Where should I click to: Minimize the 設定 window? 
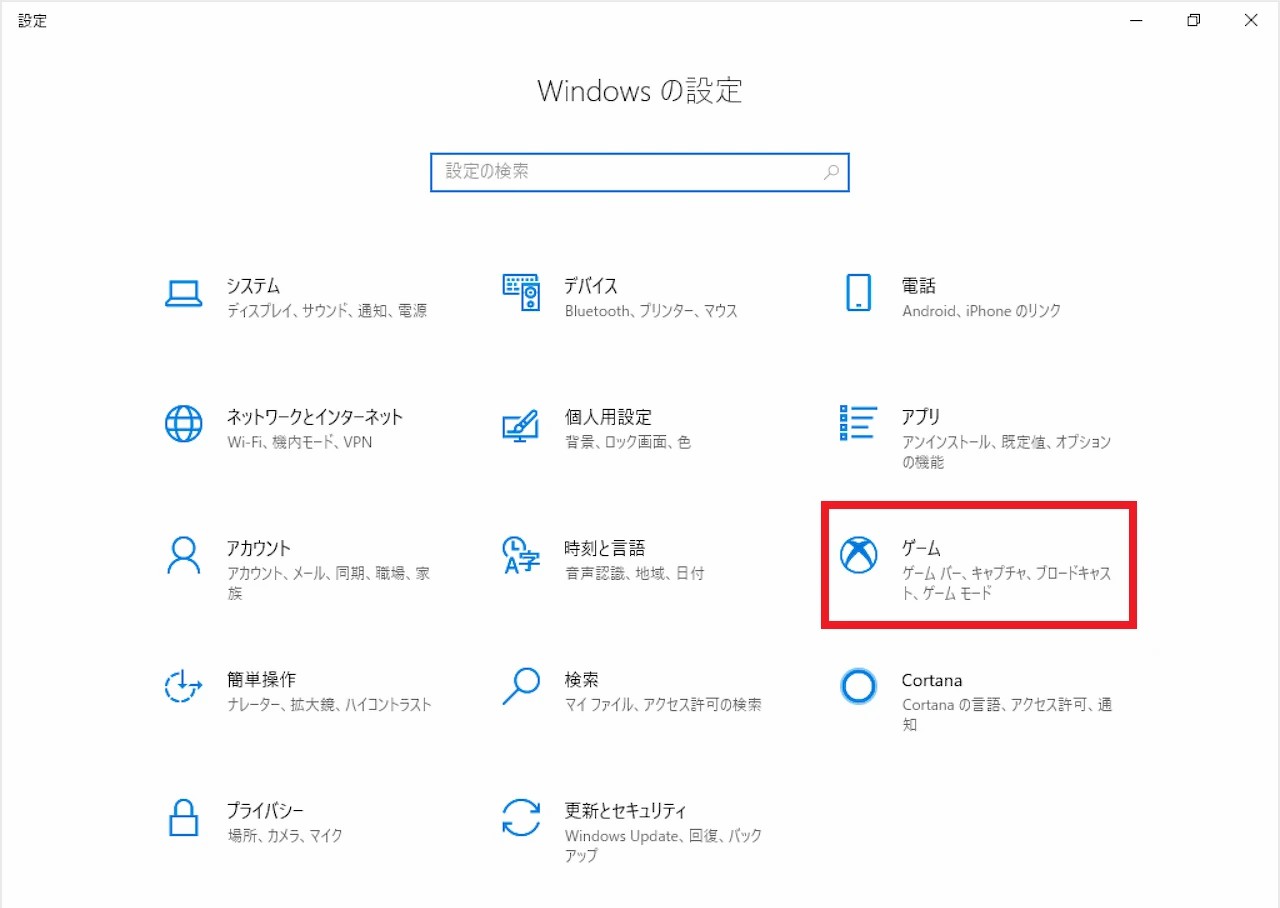point(1136,20)
